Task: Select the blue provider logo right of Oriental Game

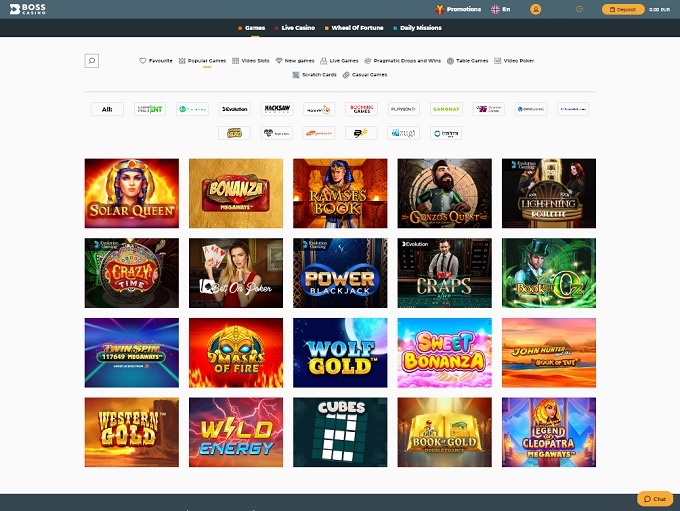Action: 531,109
